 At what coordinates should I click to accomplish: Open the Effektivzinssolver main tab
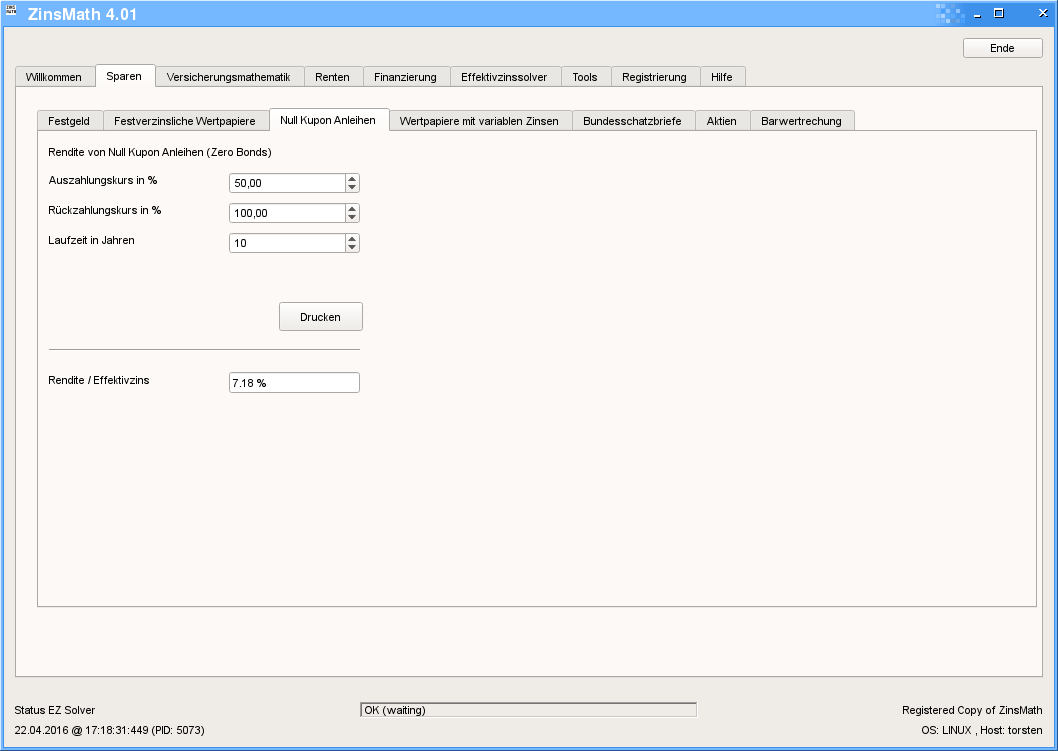504,77
